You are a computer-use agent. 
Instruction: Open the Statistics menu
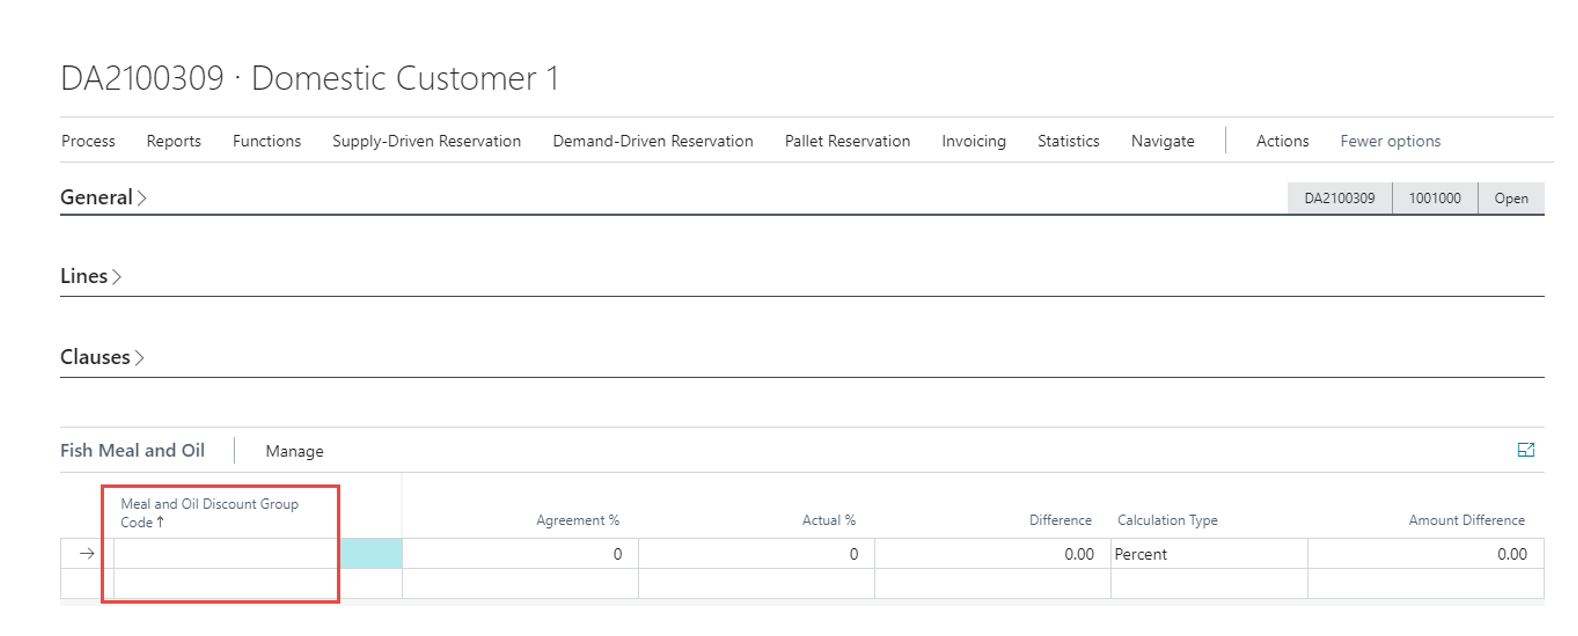pyautogui.click(x=1068, y=141)
